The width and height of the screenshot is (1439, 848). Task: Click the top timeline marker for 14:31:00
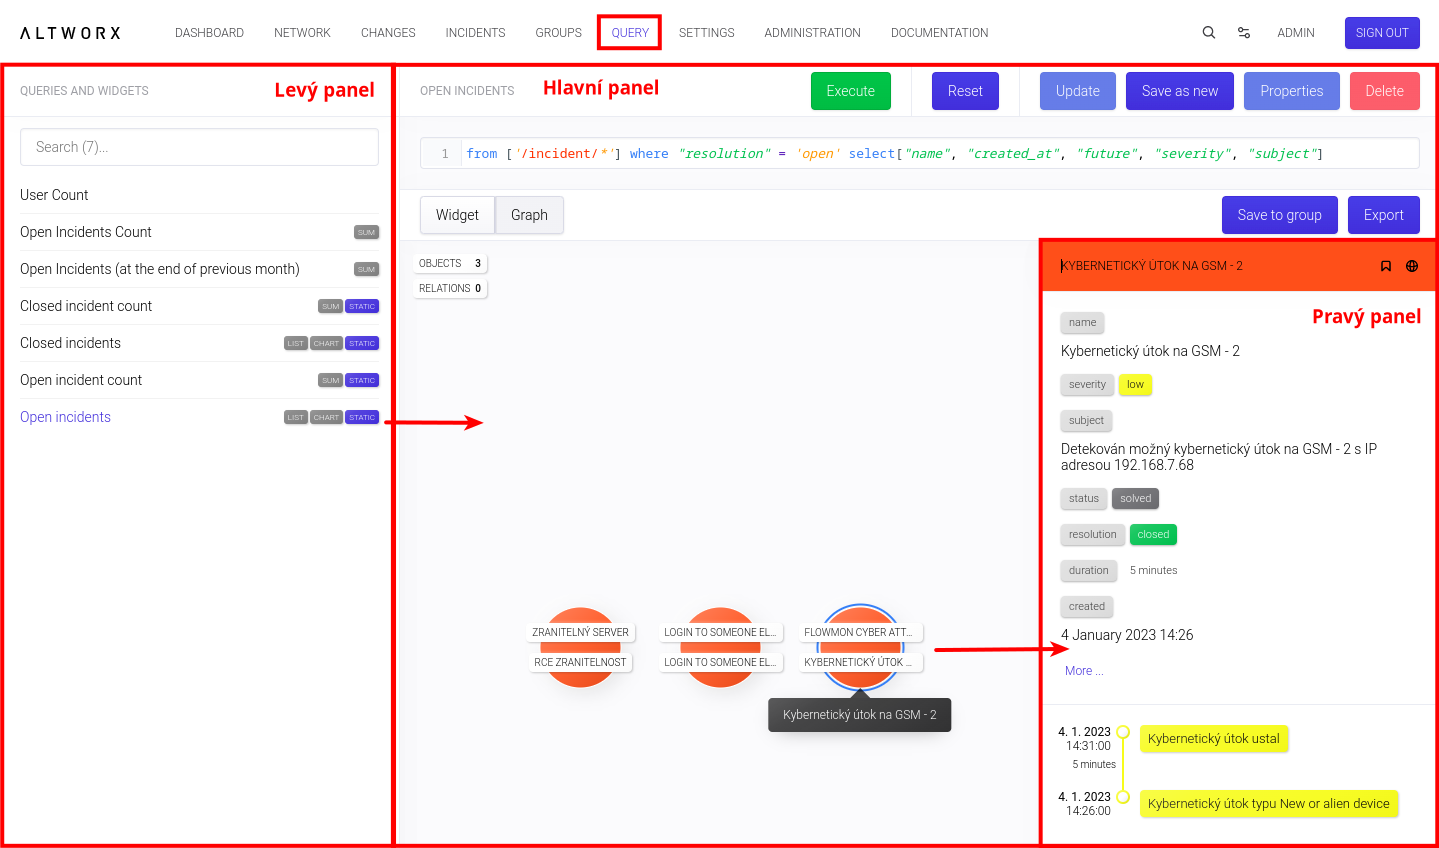tap(1123, 732)
